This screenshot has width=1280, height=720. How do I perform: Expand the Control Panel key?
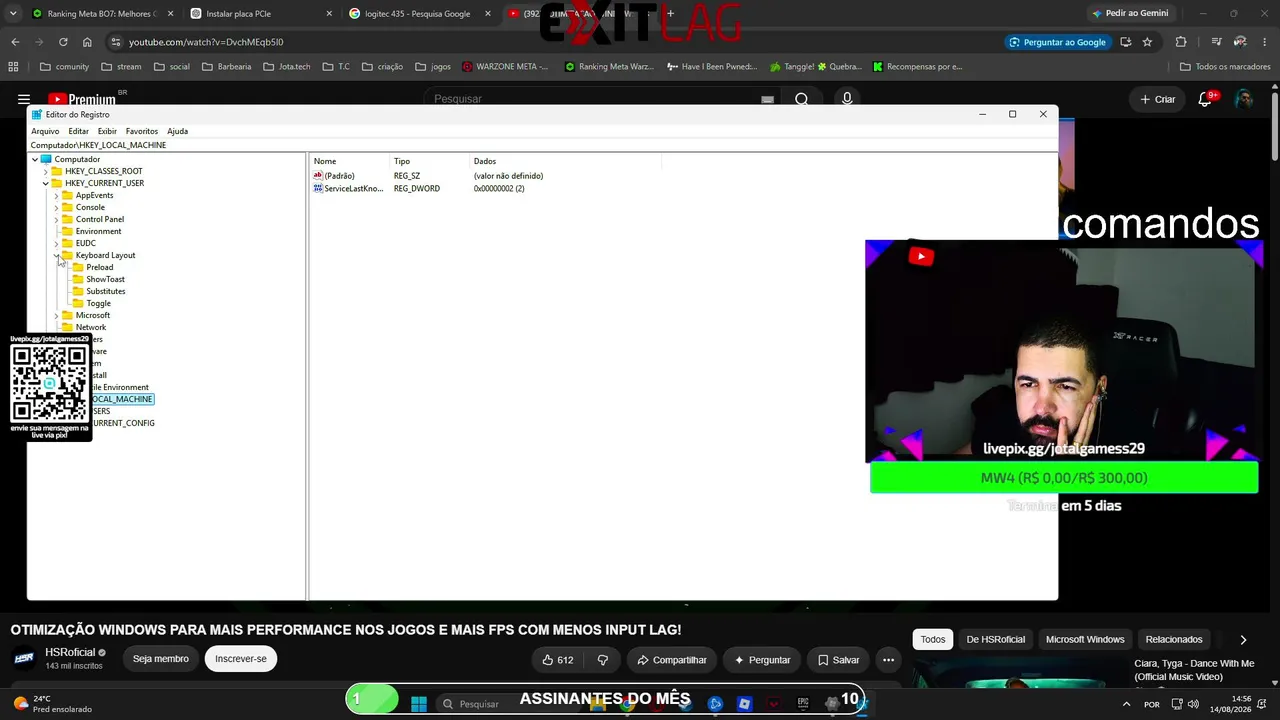(57, 219)
